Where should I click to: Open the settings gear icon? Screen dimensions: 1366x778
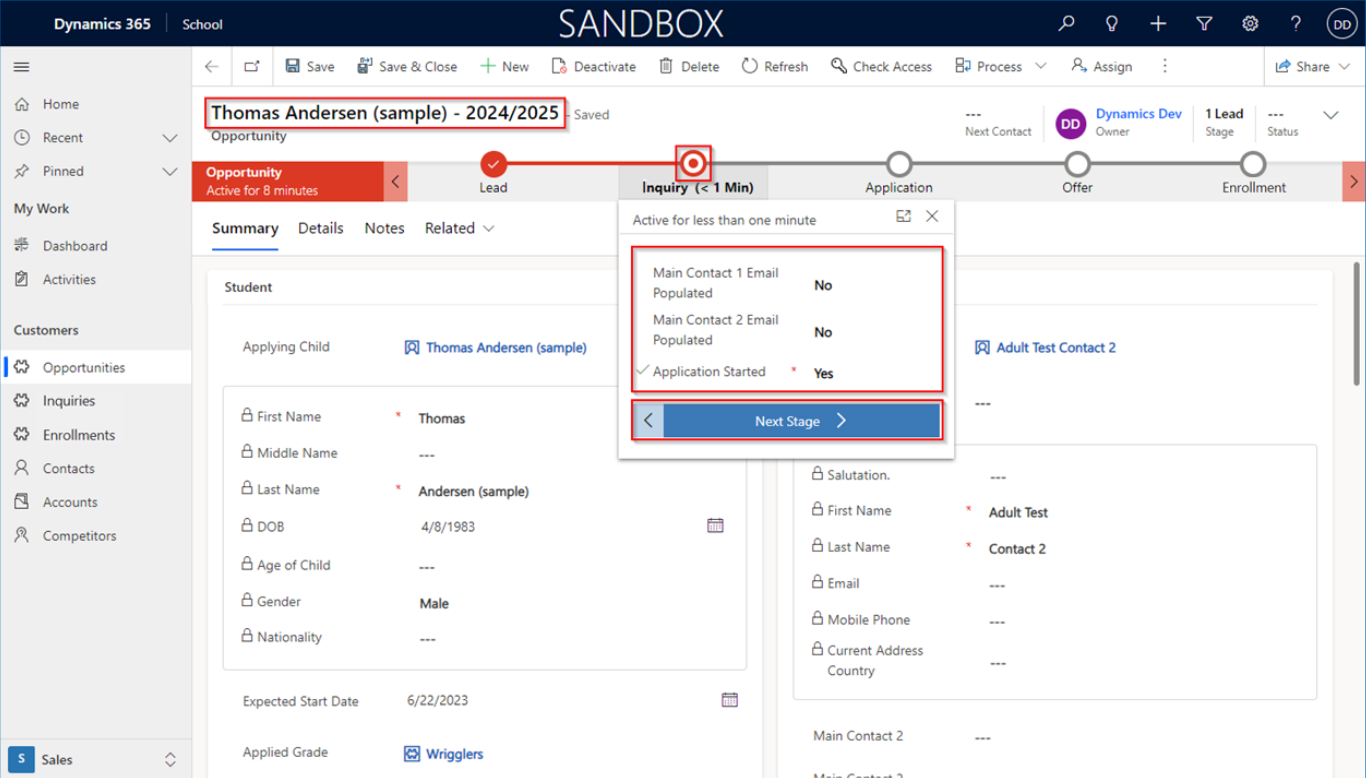[1250, 24]
